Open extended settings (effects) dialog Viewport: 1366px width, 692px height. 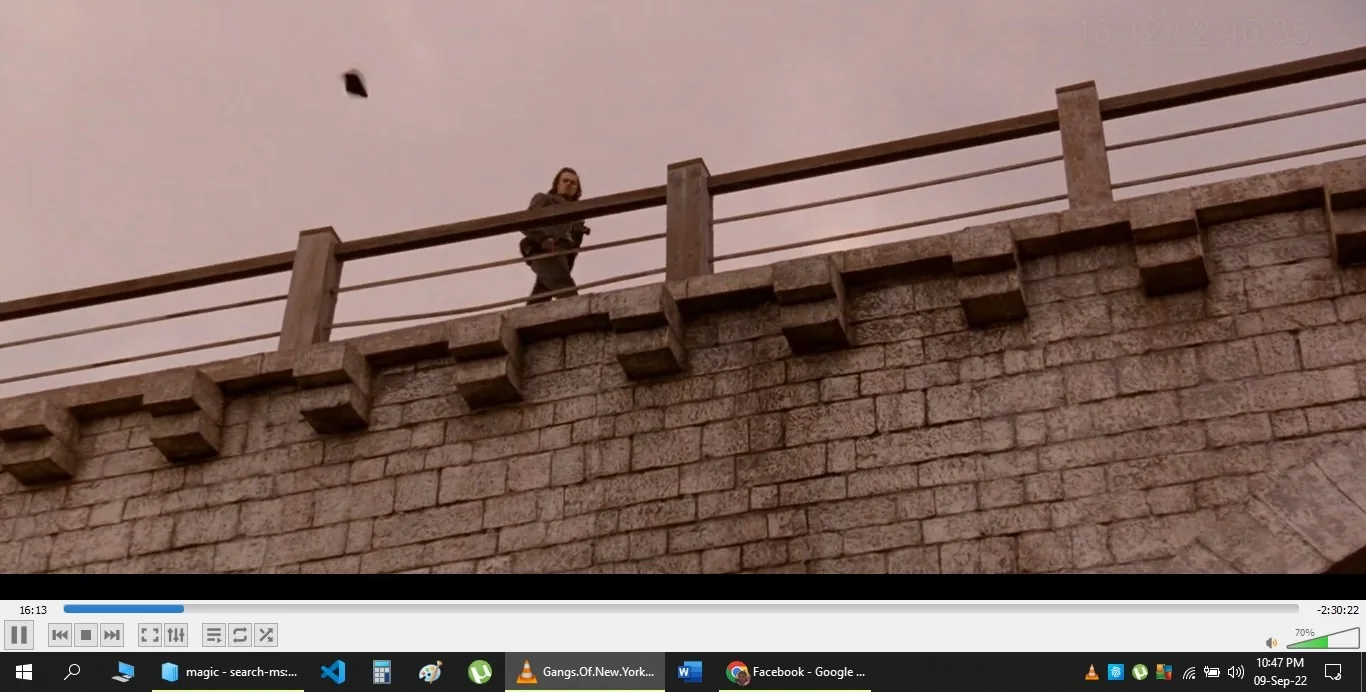point(176,635)
